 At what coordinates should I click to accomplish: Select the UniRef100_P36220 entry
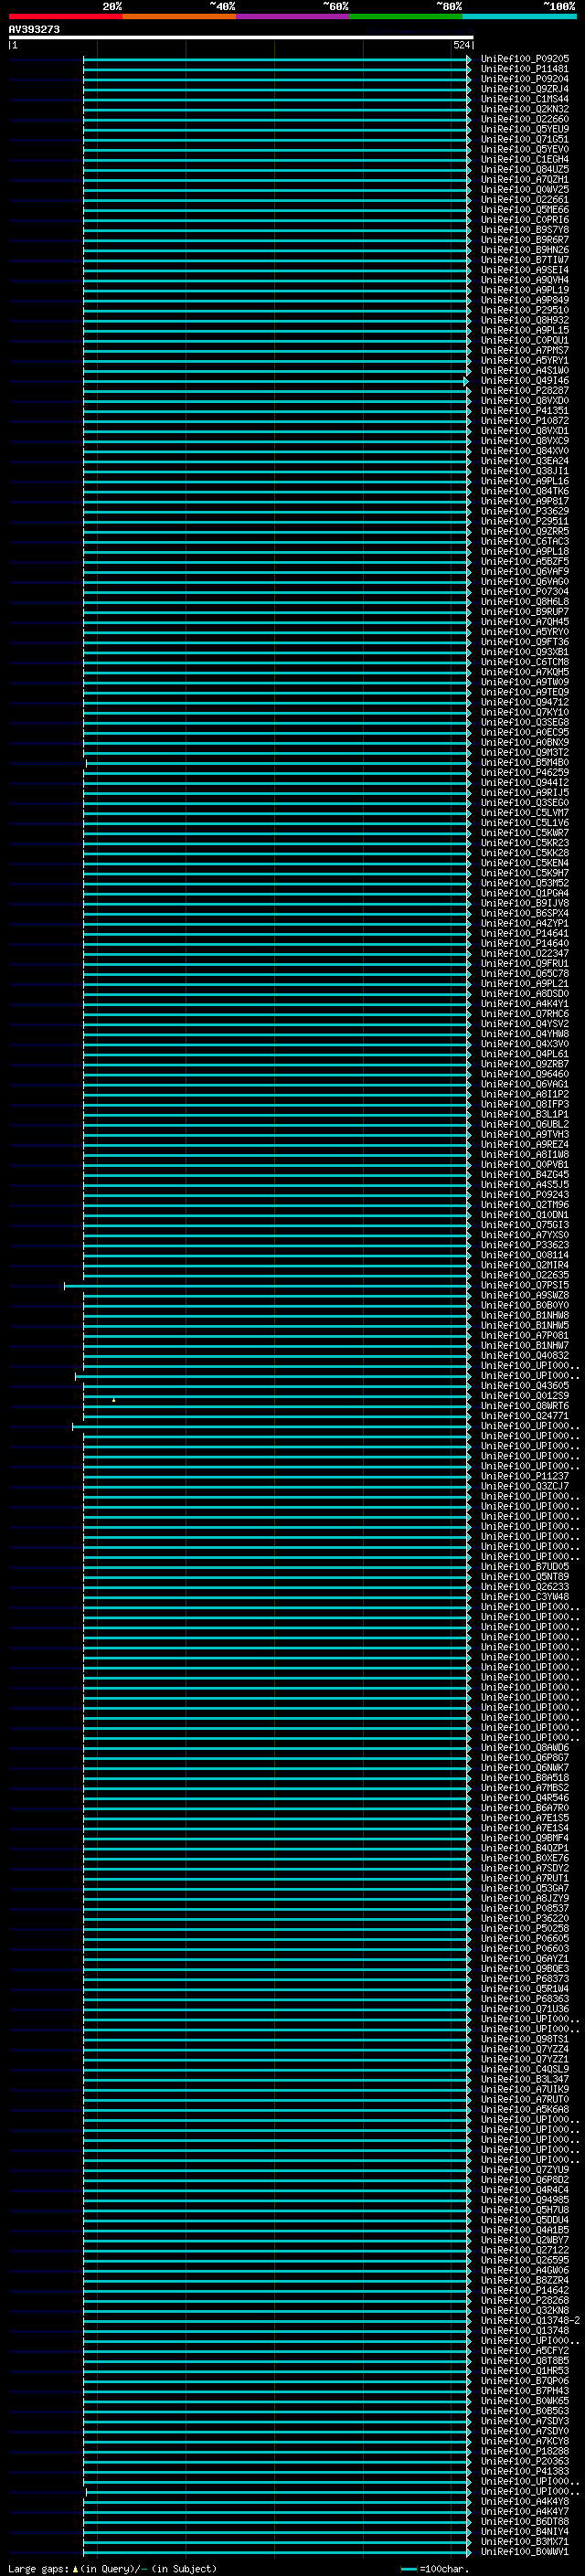(x=525, y=1918)
